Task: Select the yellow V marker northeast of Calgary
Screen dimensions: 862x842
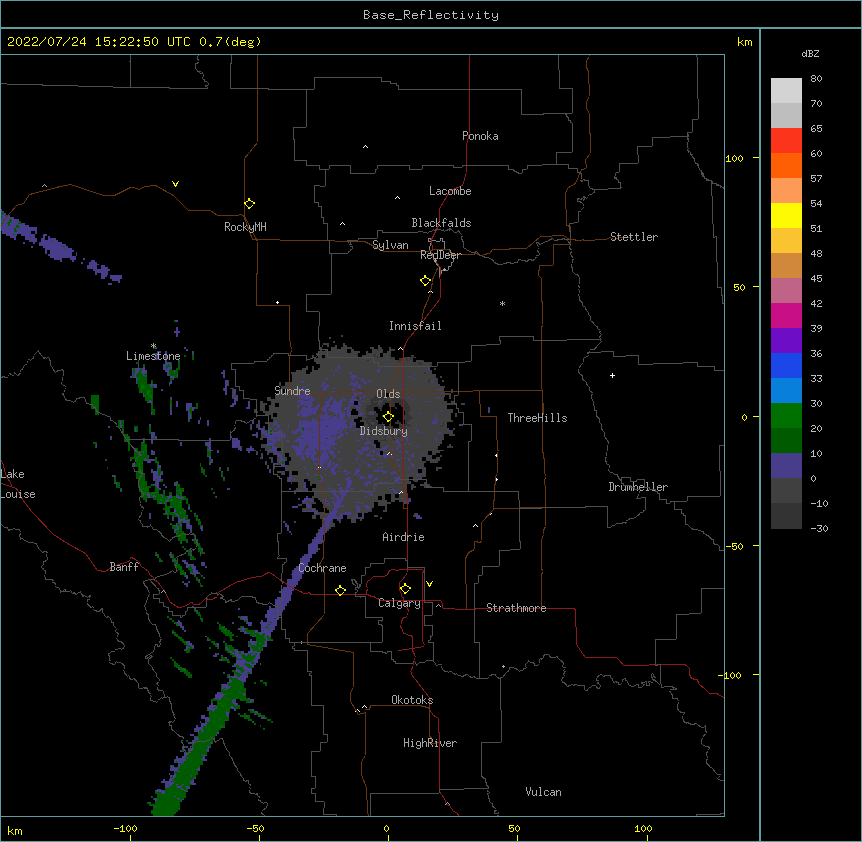Action: [x=429, y=584]
